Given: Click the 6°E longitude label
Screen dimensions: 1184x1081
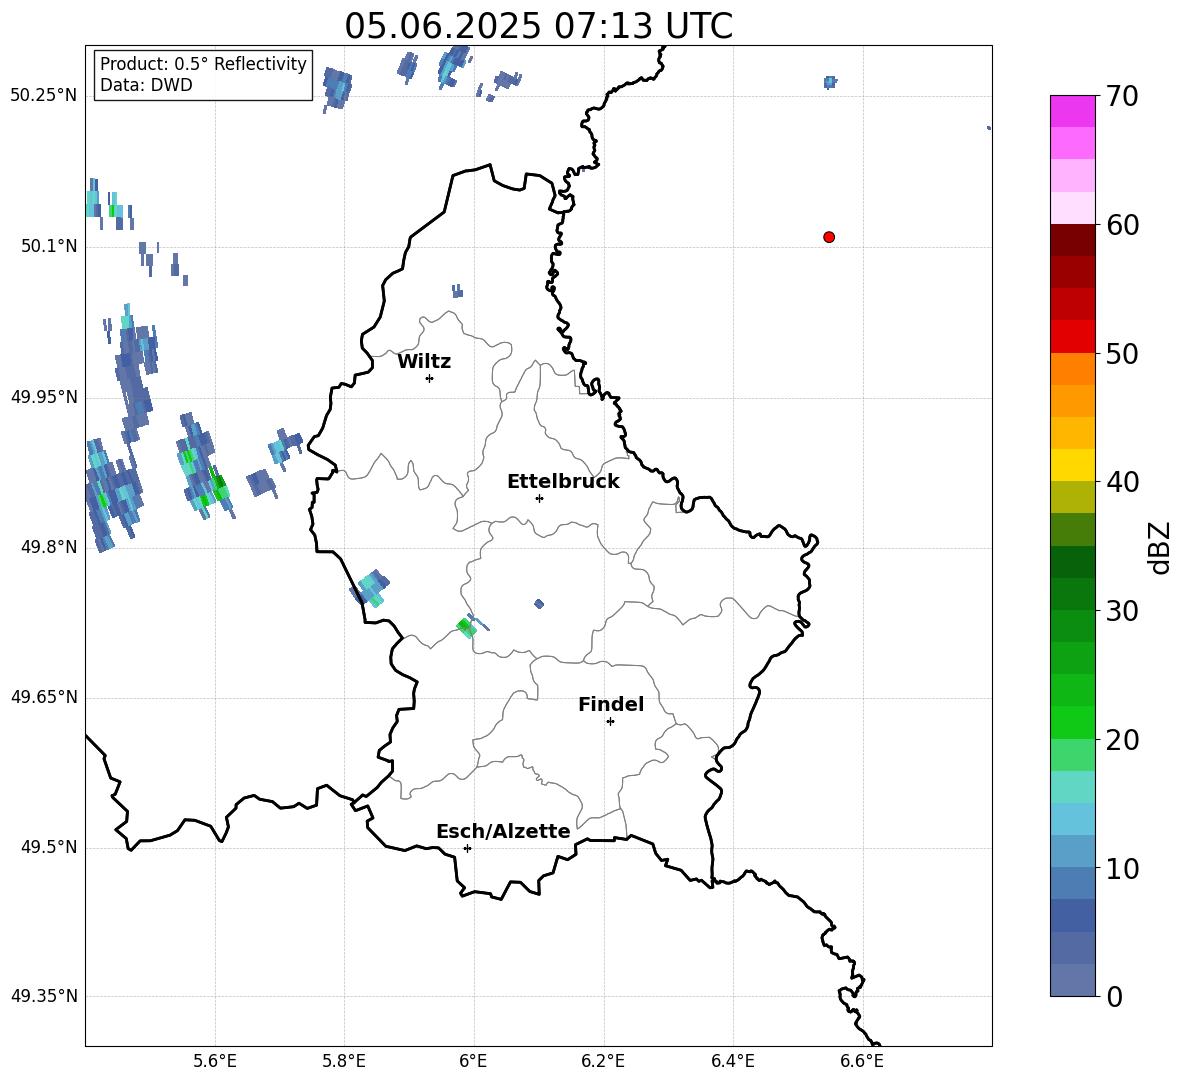Looking at the screenshot, I should [x=473, y=1061].
